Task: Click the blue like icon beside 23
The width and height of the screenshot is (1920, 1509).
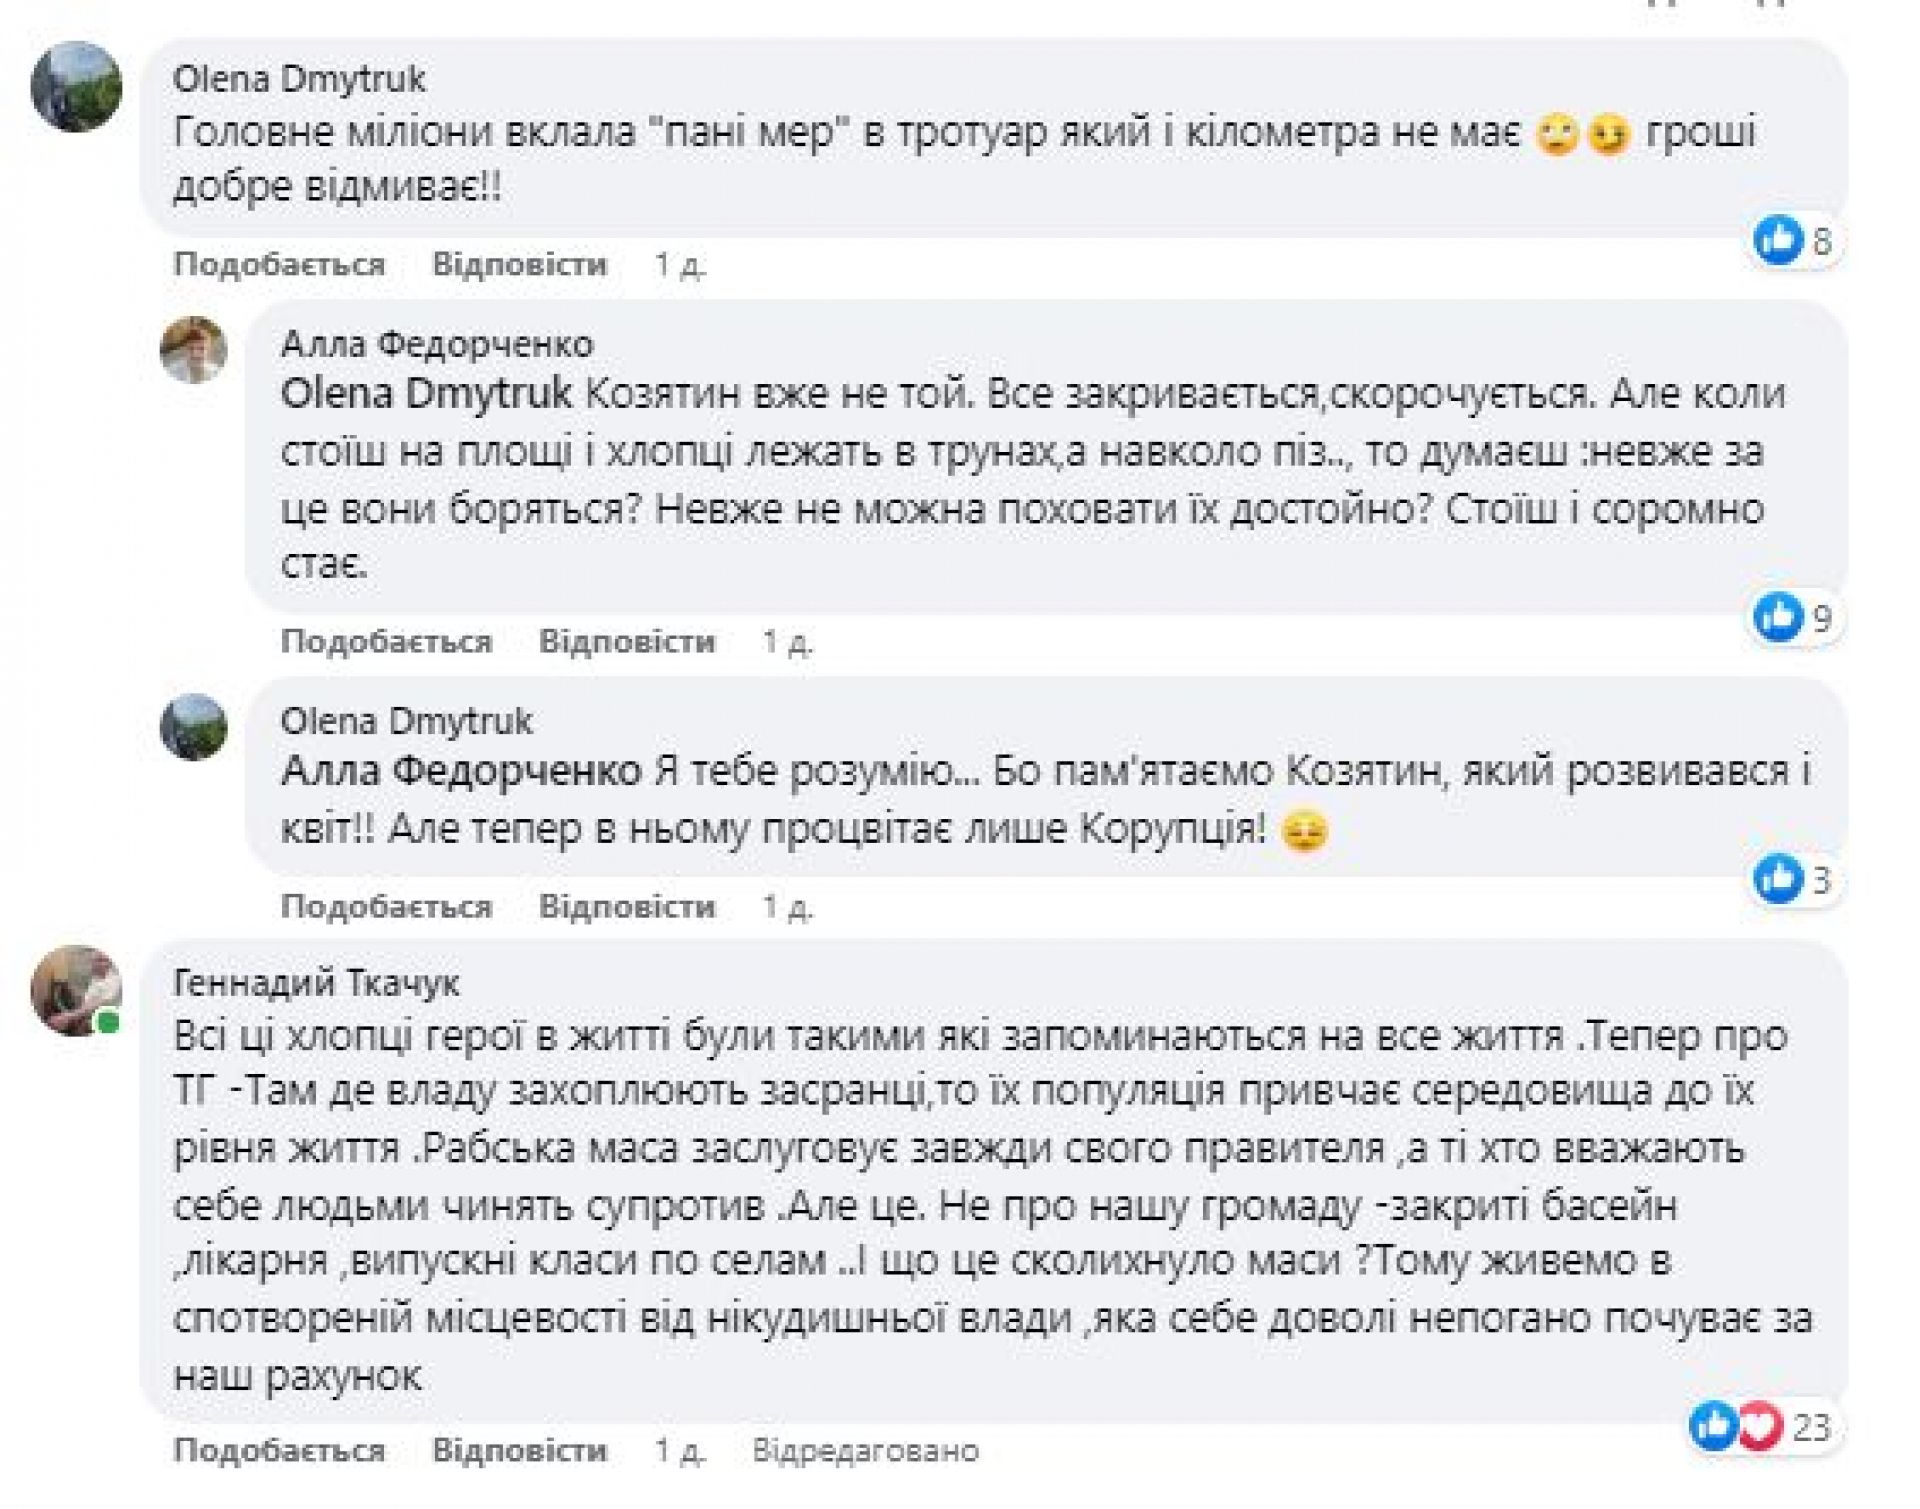Action: 1714,1426
